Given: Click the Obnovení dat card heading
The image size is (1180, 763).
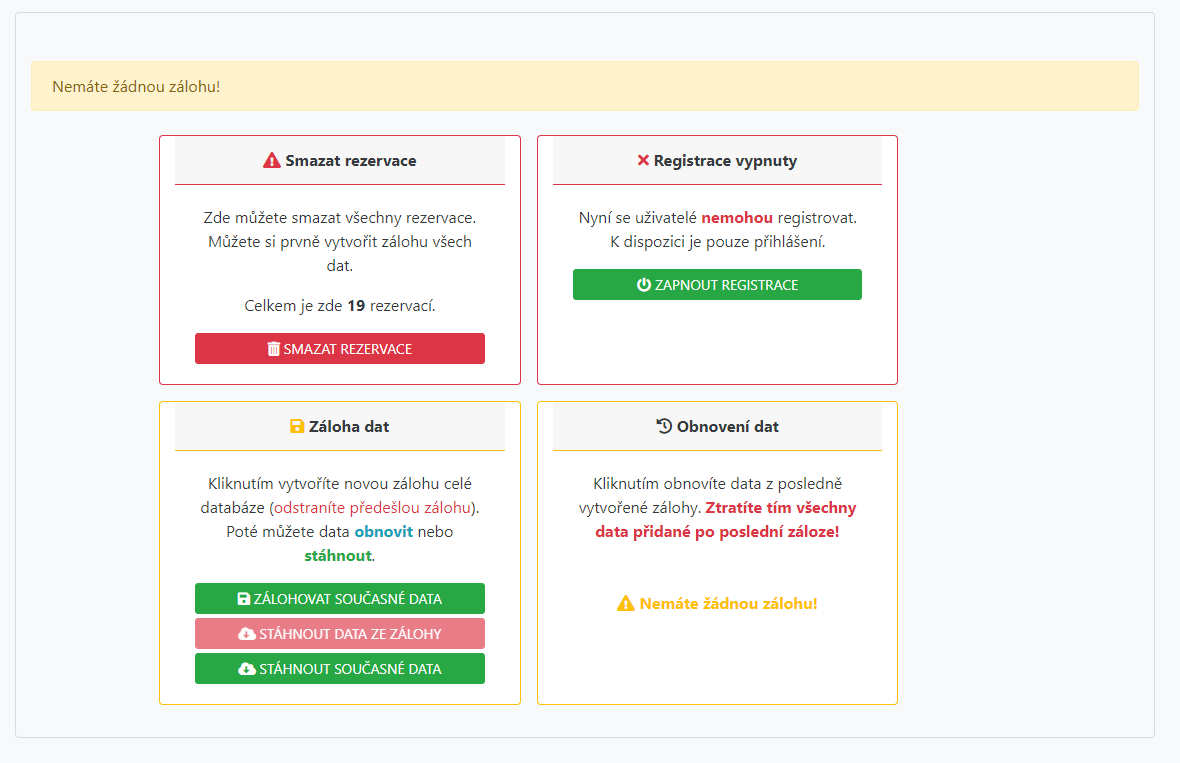Looking at the screenshot, I should click(727, 426).
